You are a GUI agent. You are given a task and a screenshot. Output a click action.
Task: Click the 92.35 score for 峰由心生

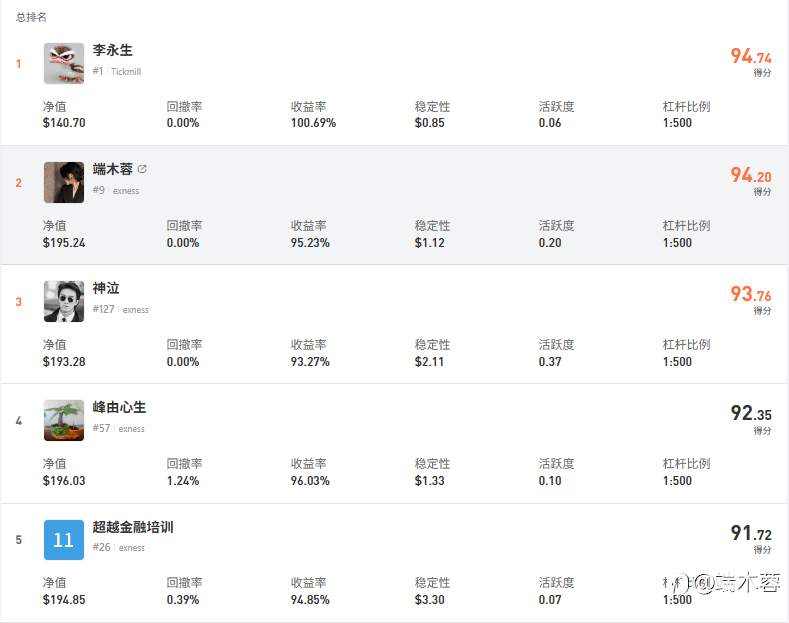pos(750,413)
